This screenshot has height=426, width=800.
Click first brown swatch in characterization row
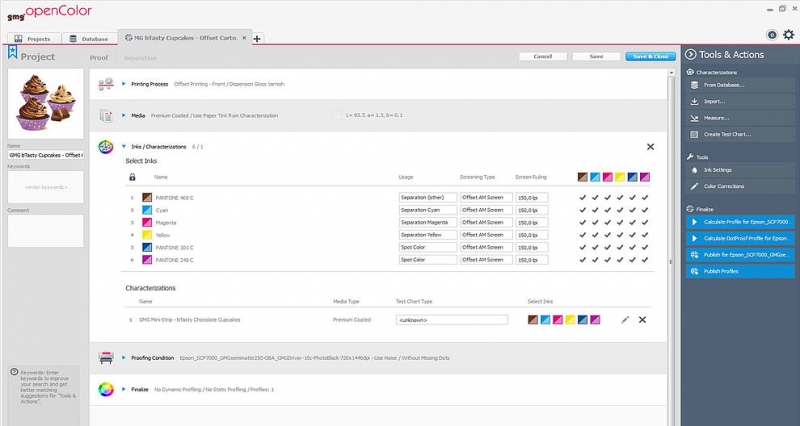[533, 320]
